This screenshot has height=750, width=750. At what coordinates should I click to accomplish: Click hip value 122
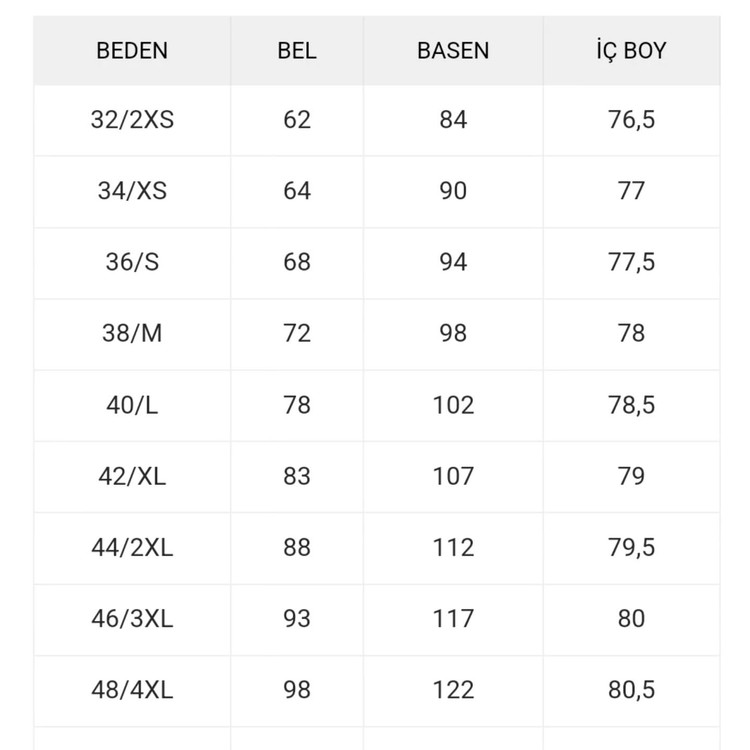pyautogui.click(x=453, y=690)
